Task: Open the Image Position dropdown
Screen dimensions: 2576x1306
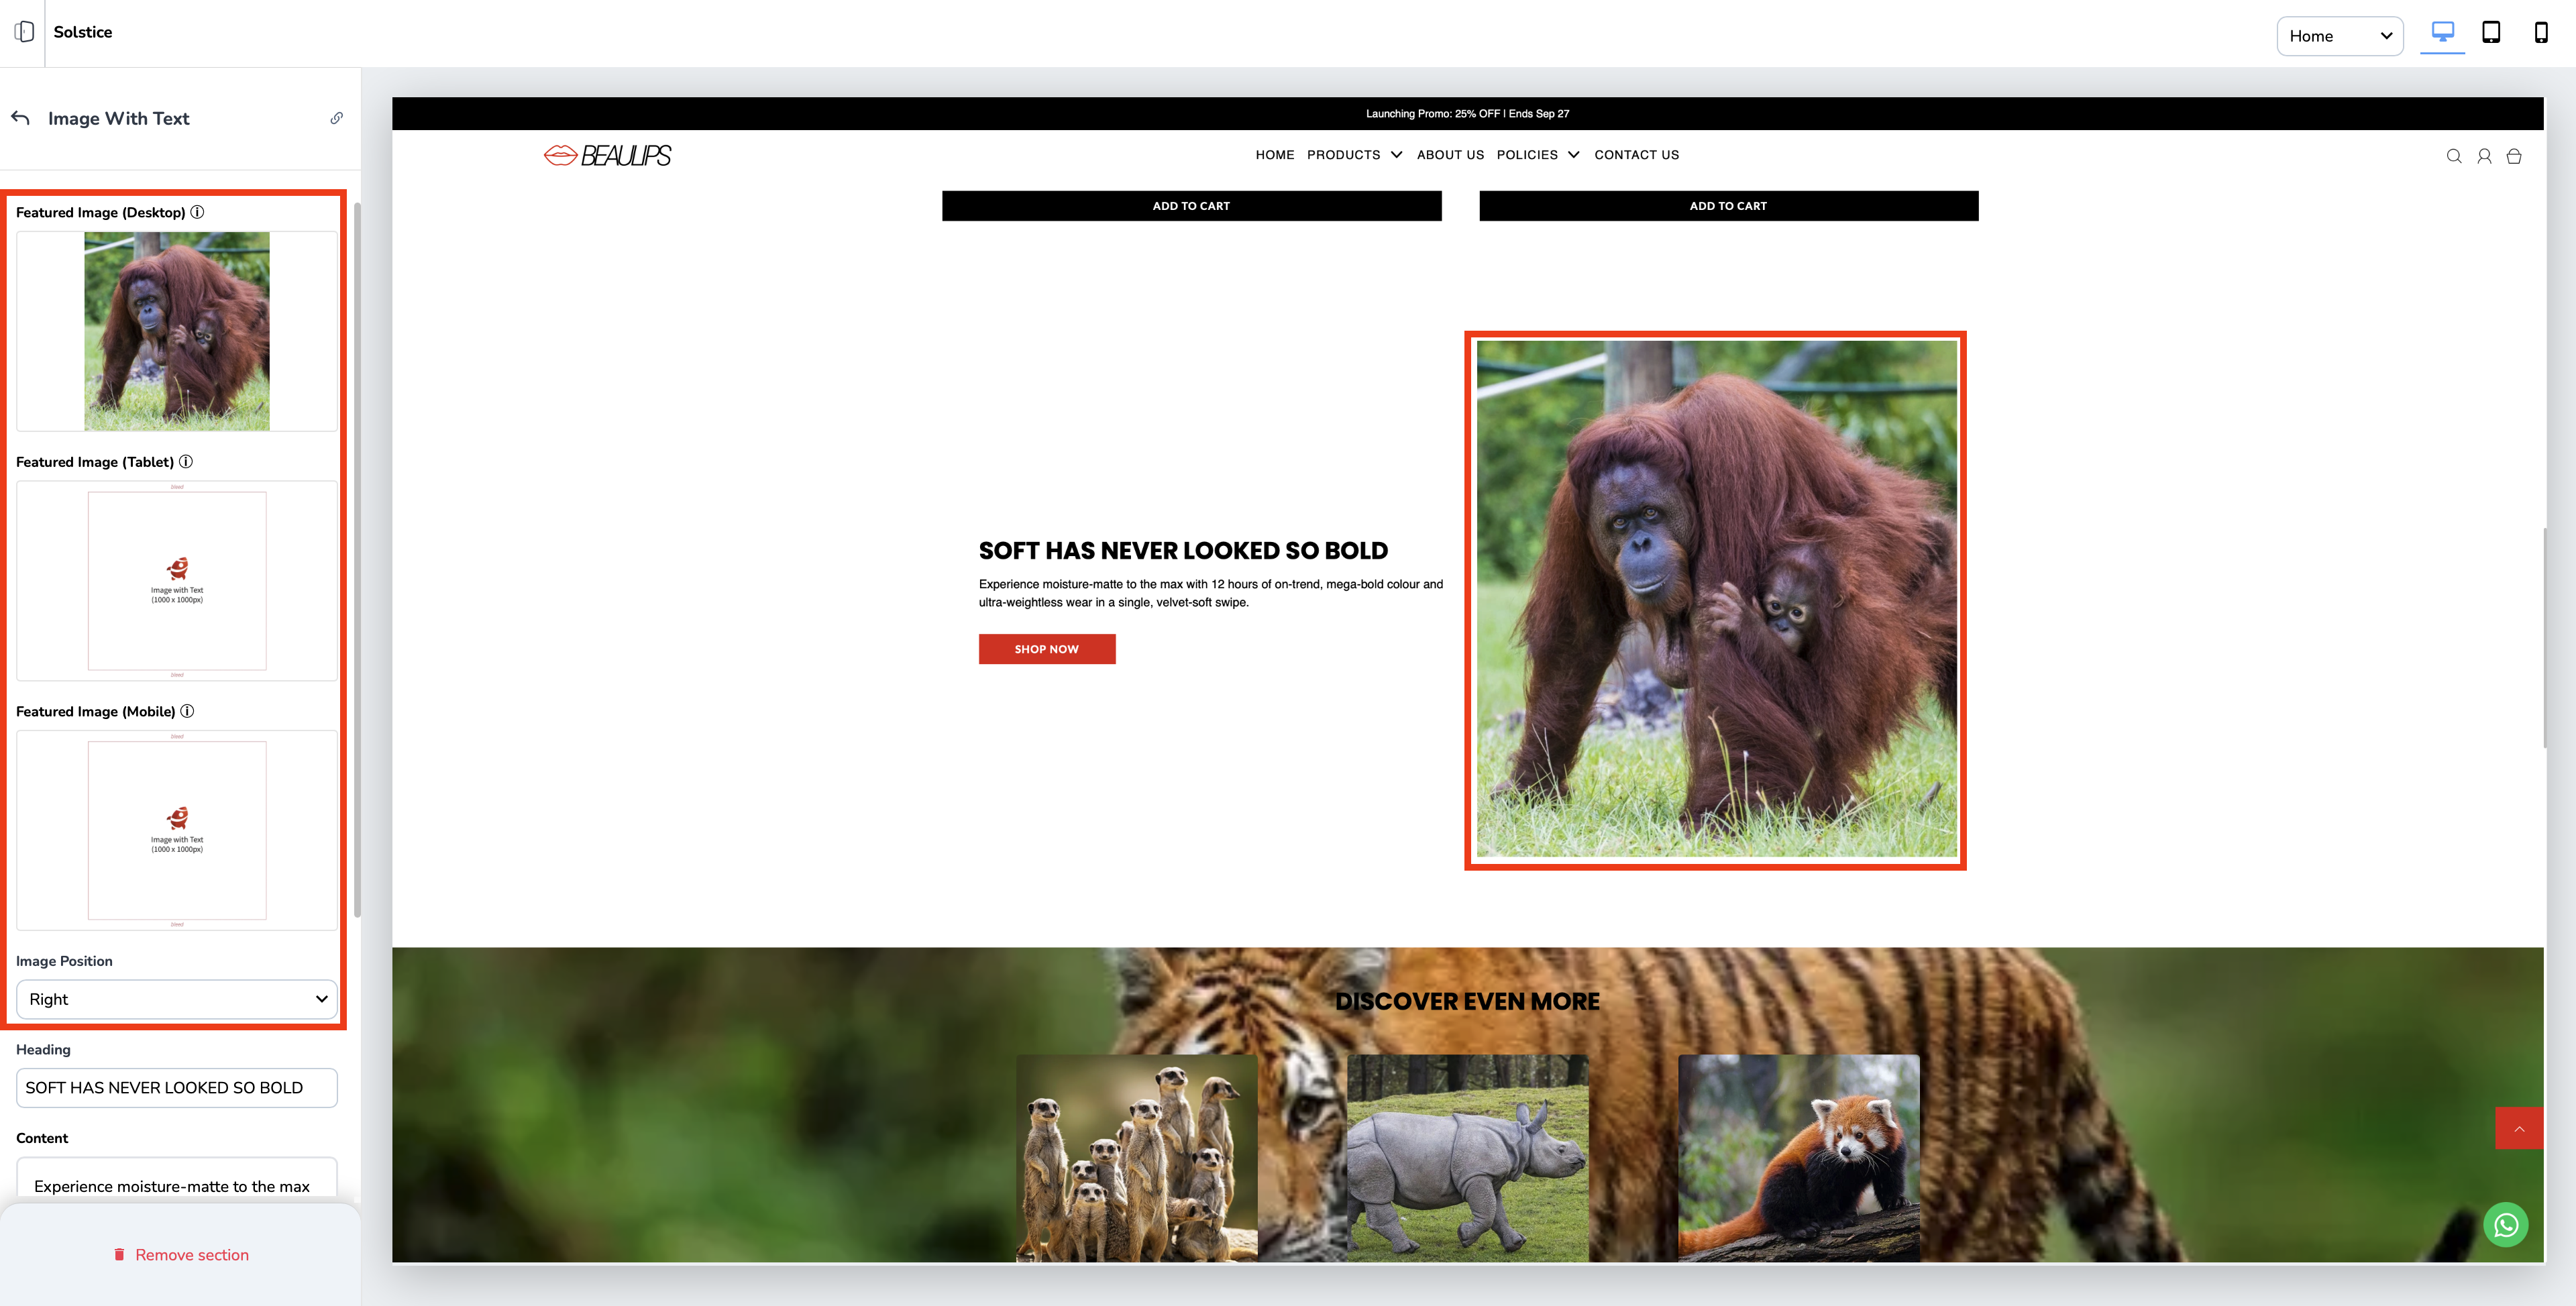Action: point(177,999)
